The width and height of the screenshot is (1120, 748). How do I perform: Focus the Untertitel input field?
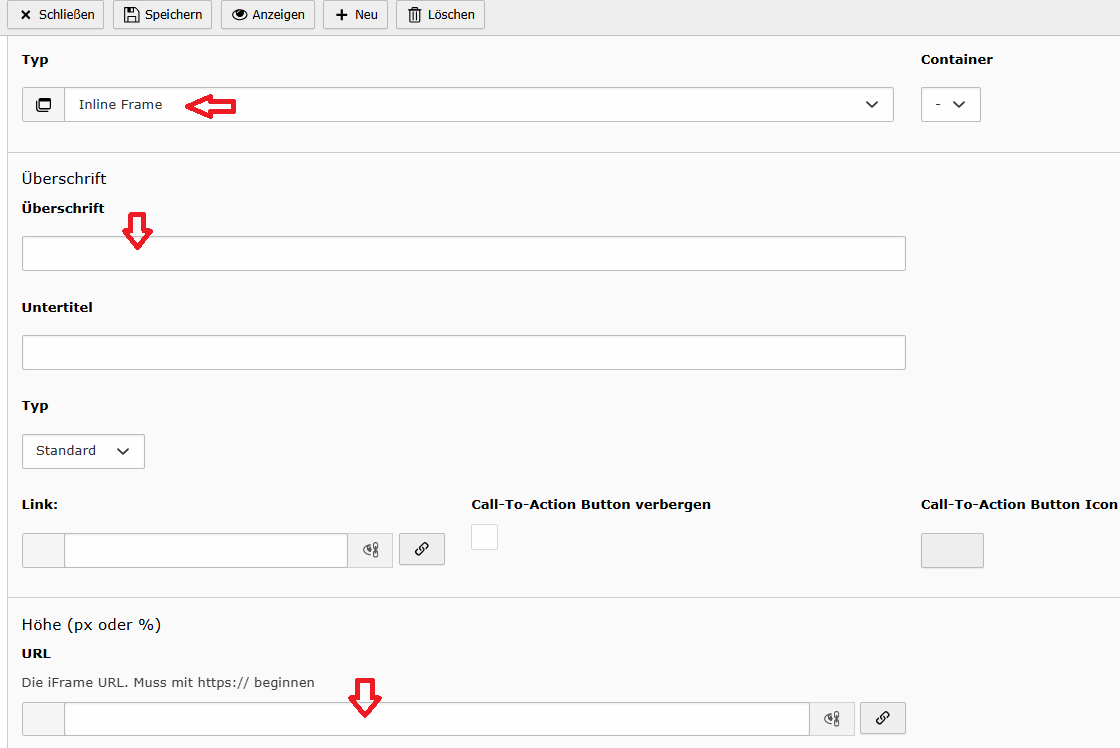(463, 353)
